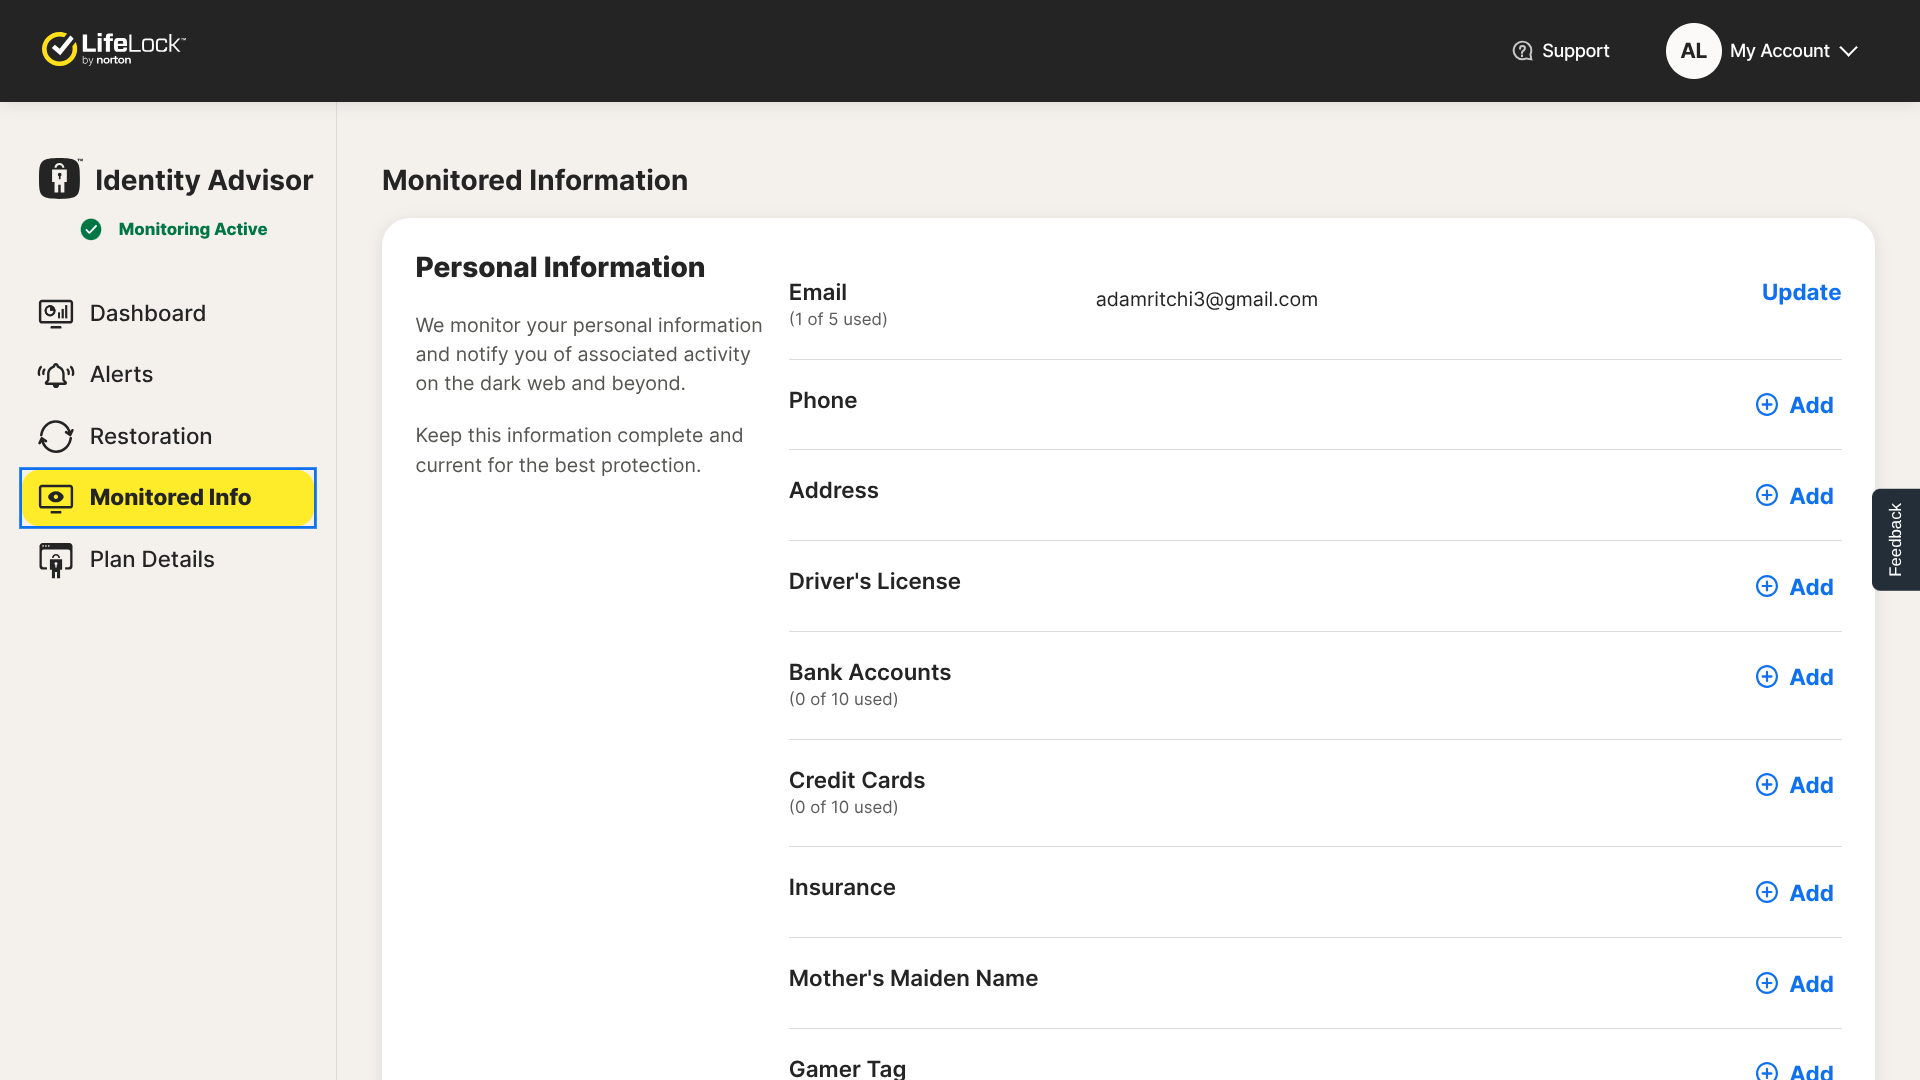Click the Address row label
The image size is (1920, 1080).
(x=833, y=491)
